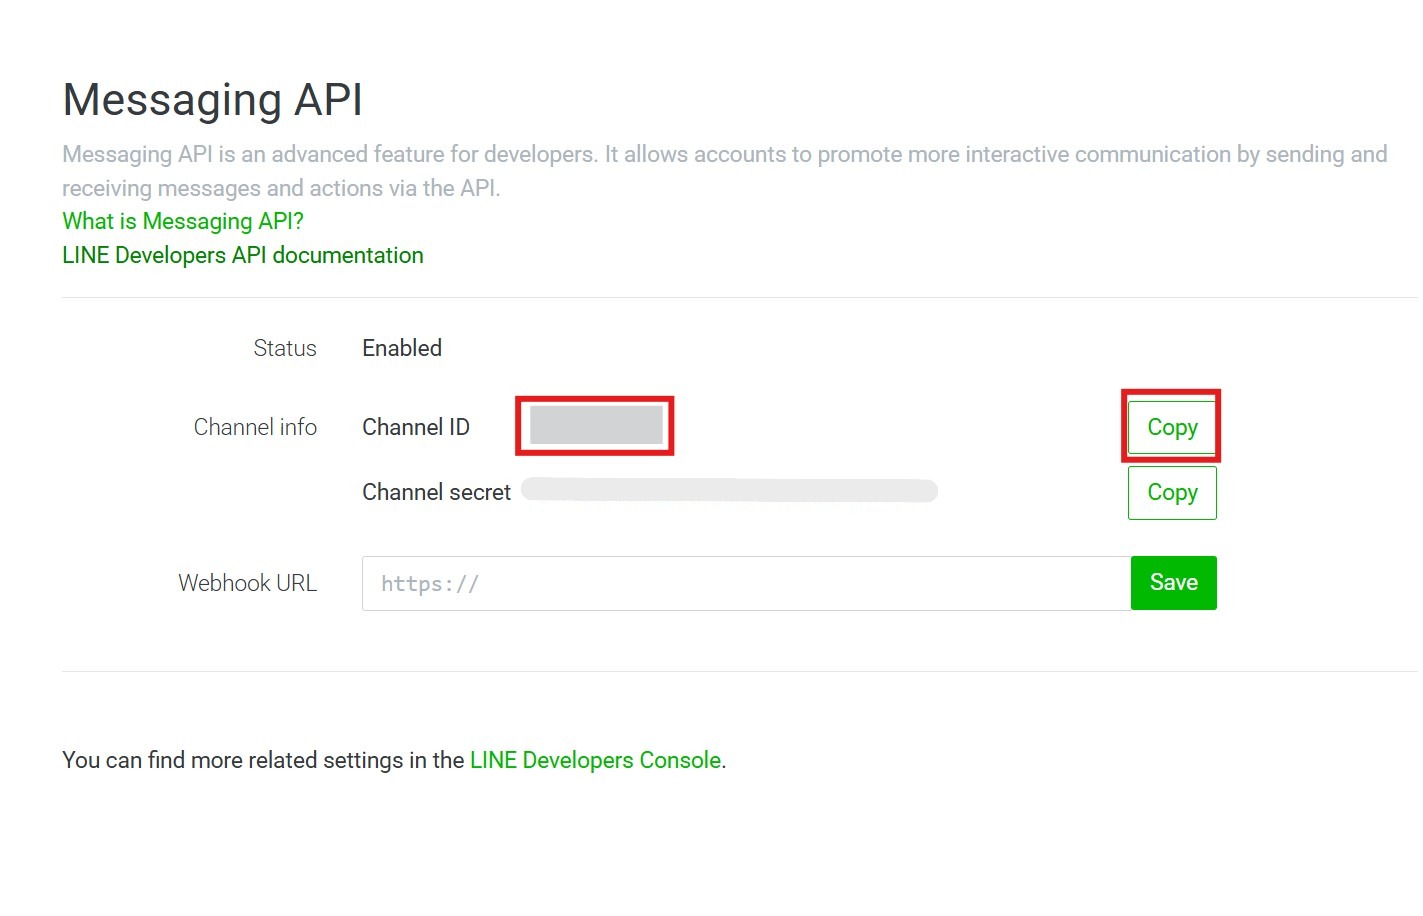Open the 'What is Messaging API?' link

coord(183,221)
